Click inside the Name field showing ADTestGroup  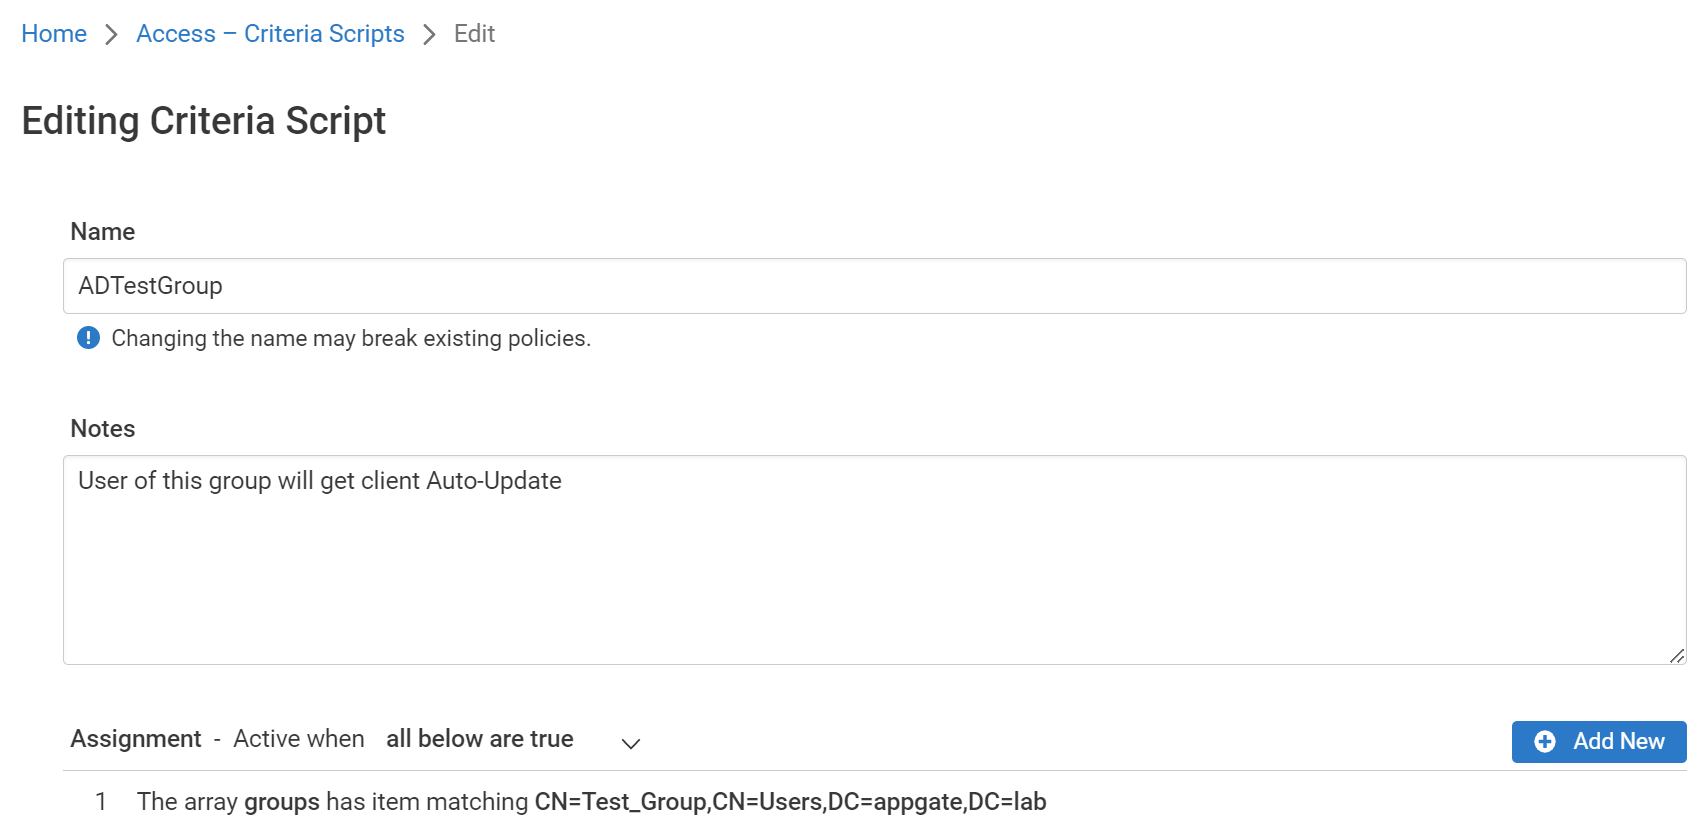click(x=400, y=286)
